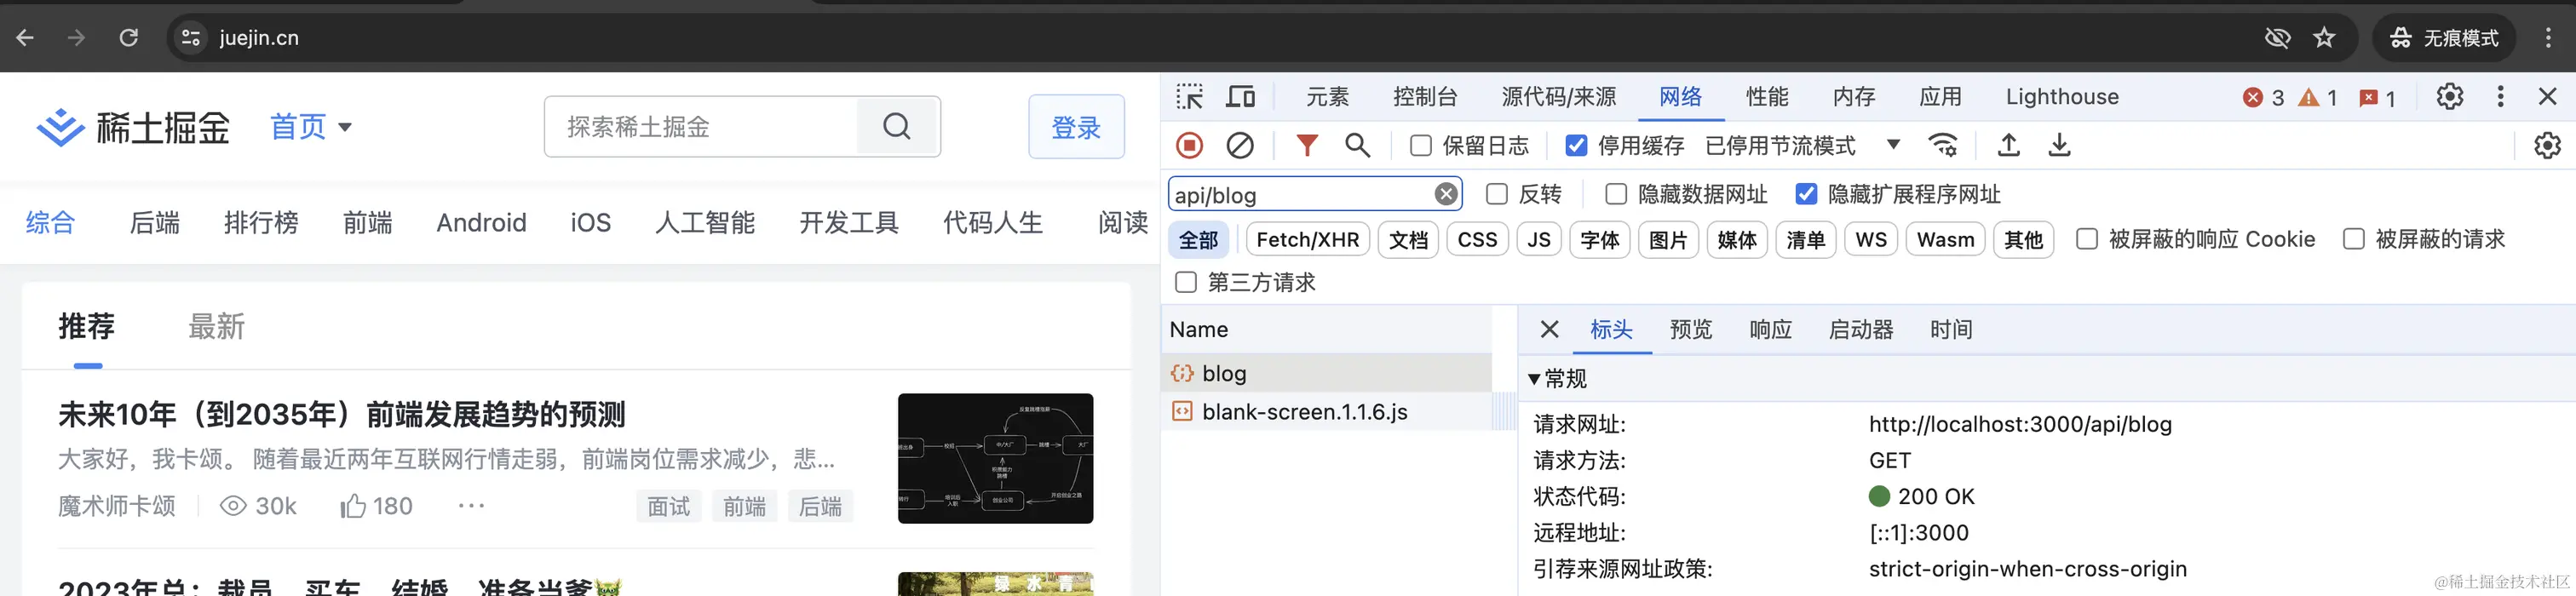The height and width of the screenshot is (596, 2576).
Task: Click the 探索稀土掘金 search field
Action: point(701,127)
